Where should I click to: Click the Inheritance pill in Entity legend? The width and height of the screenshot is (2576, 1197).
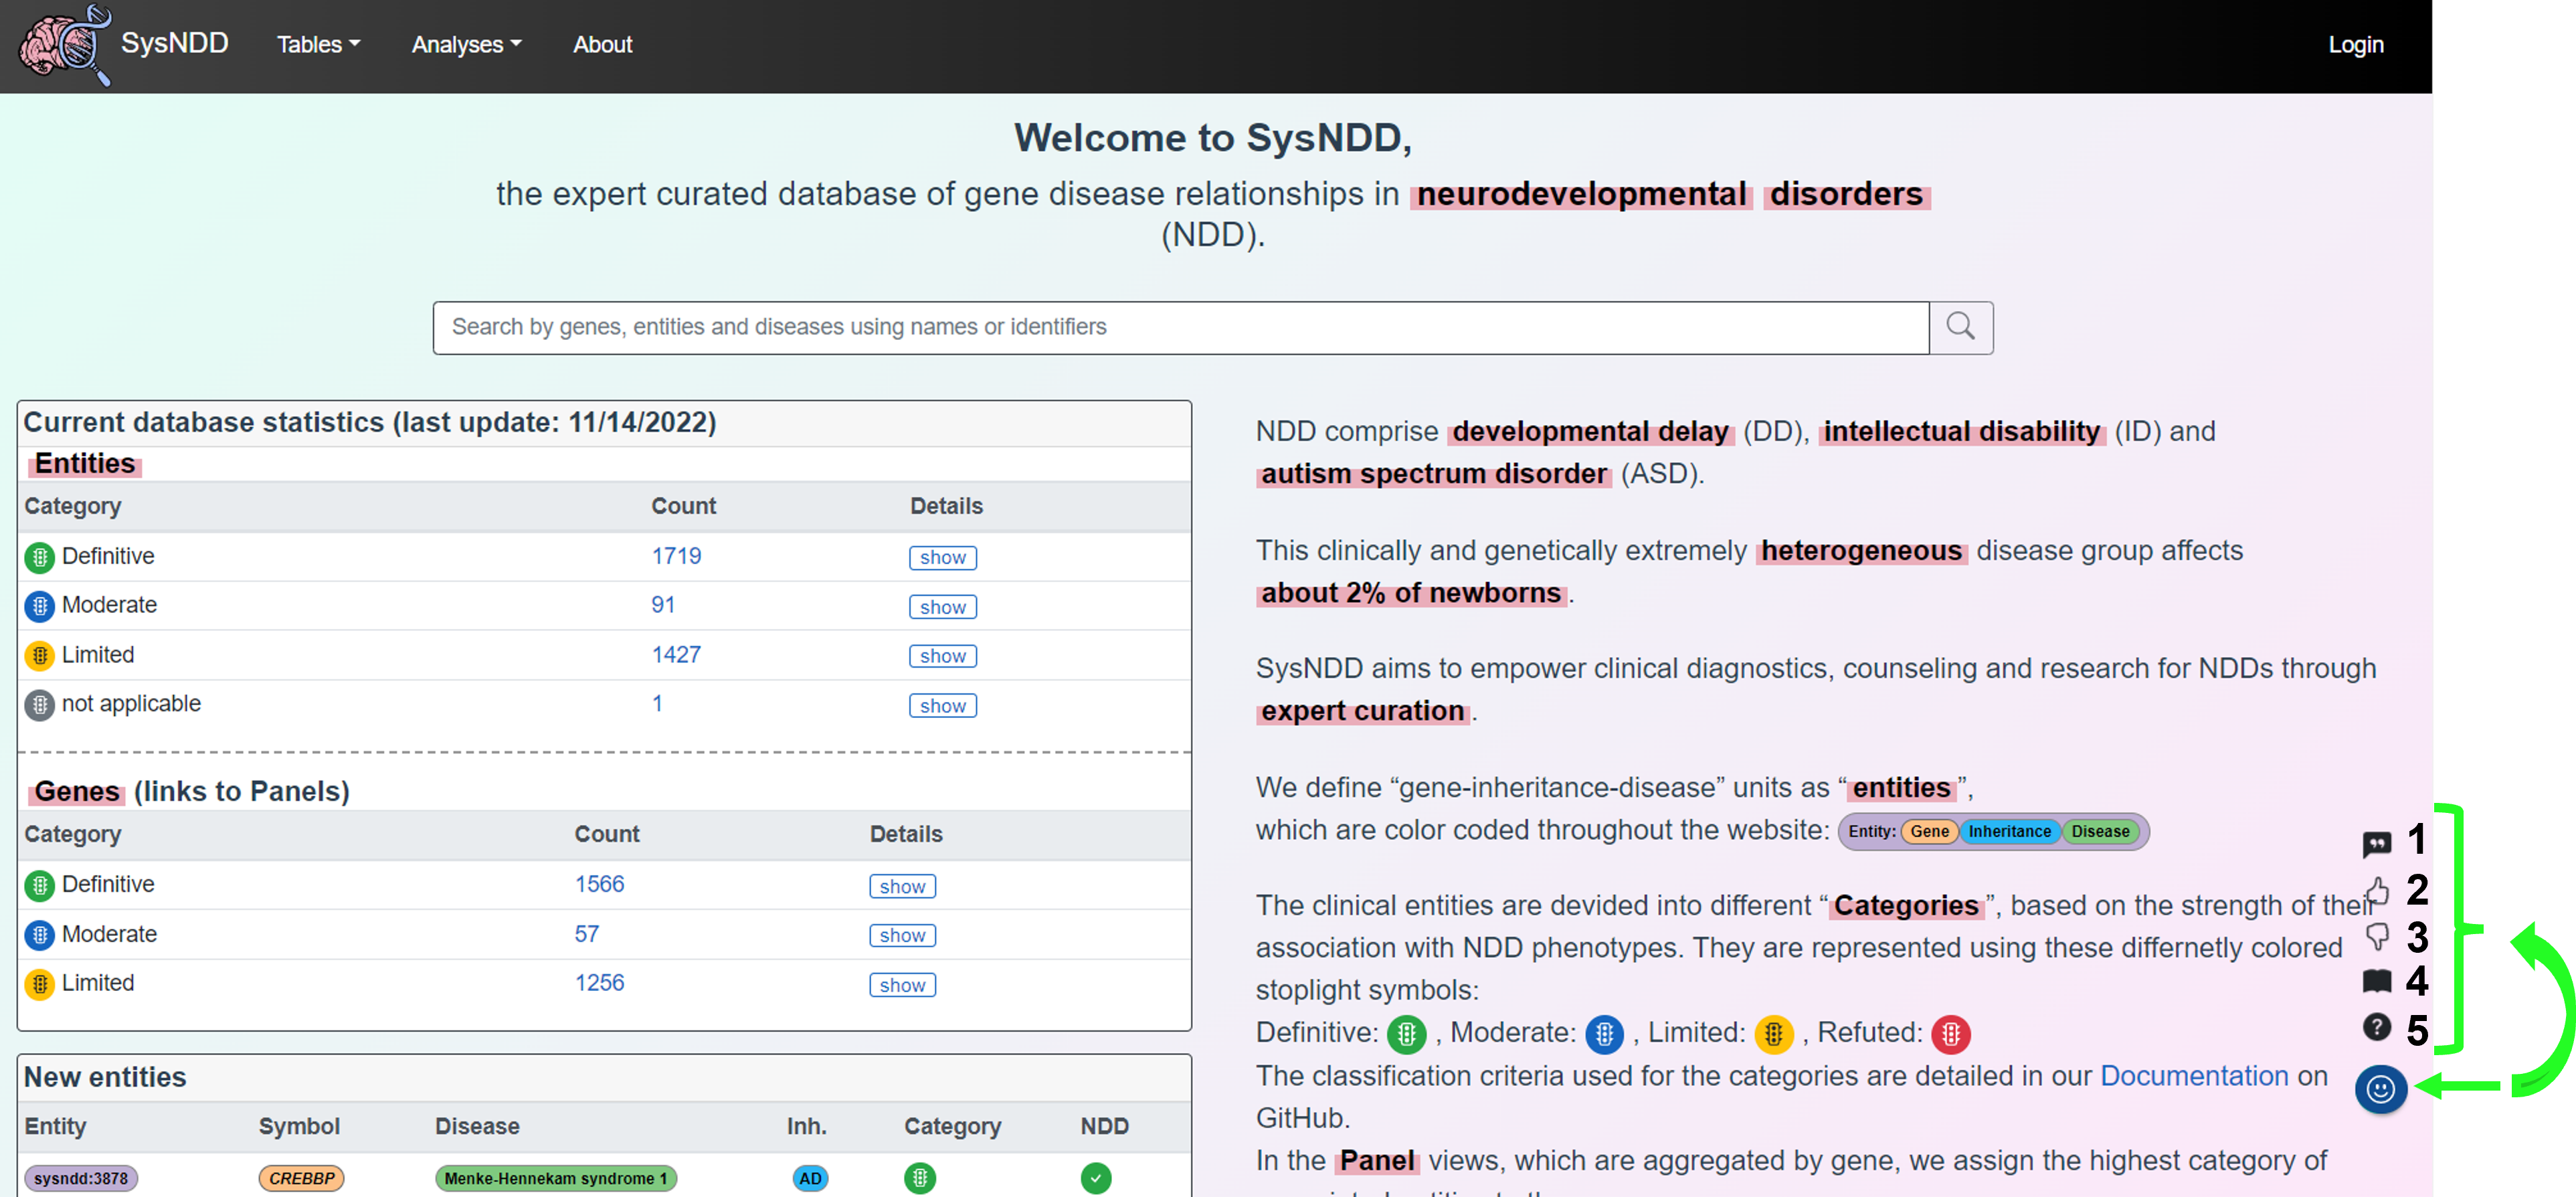(2009, 831)
